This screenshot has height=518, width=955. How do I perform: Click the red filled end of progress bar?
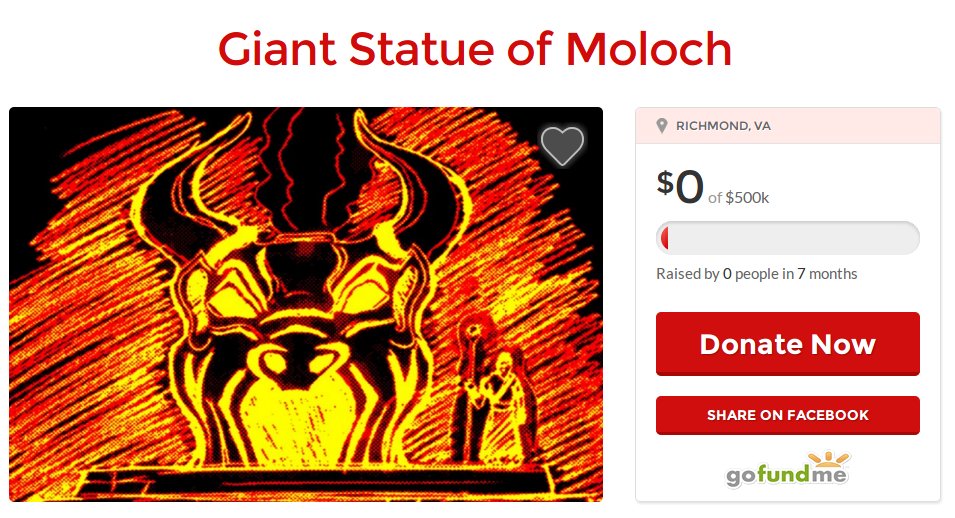pyautogui.click(x=664, y=238)
